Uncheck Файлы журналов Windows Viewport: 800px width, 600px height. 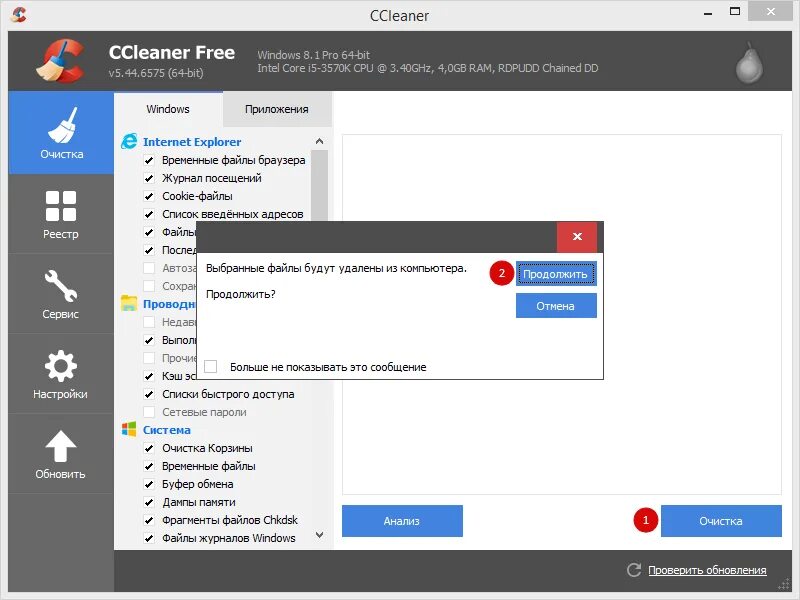tap(149, 538)
